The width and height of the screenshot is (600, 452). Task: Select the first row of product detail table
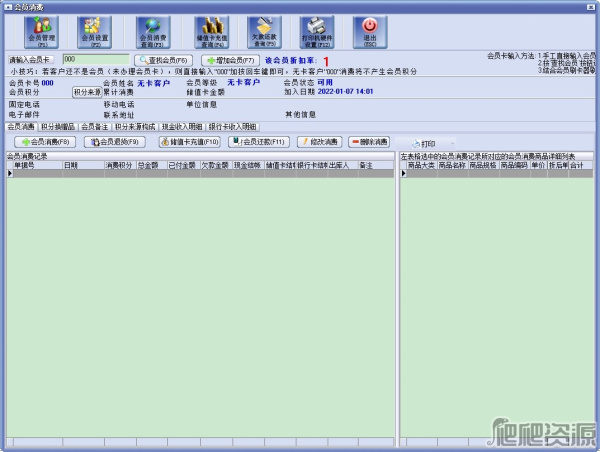[x=496, y=173]
